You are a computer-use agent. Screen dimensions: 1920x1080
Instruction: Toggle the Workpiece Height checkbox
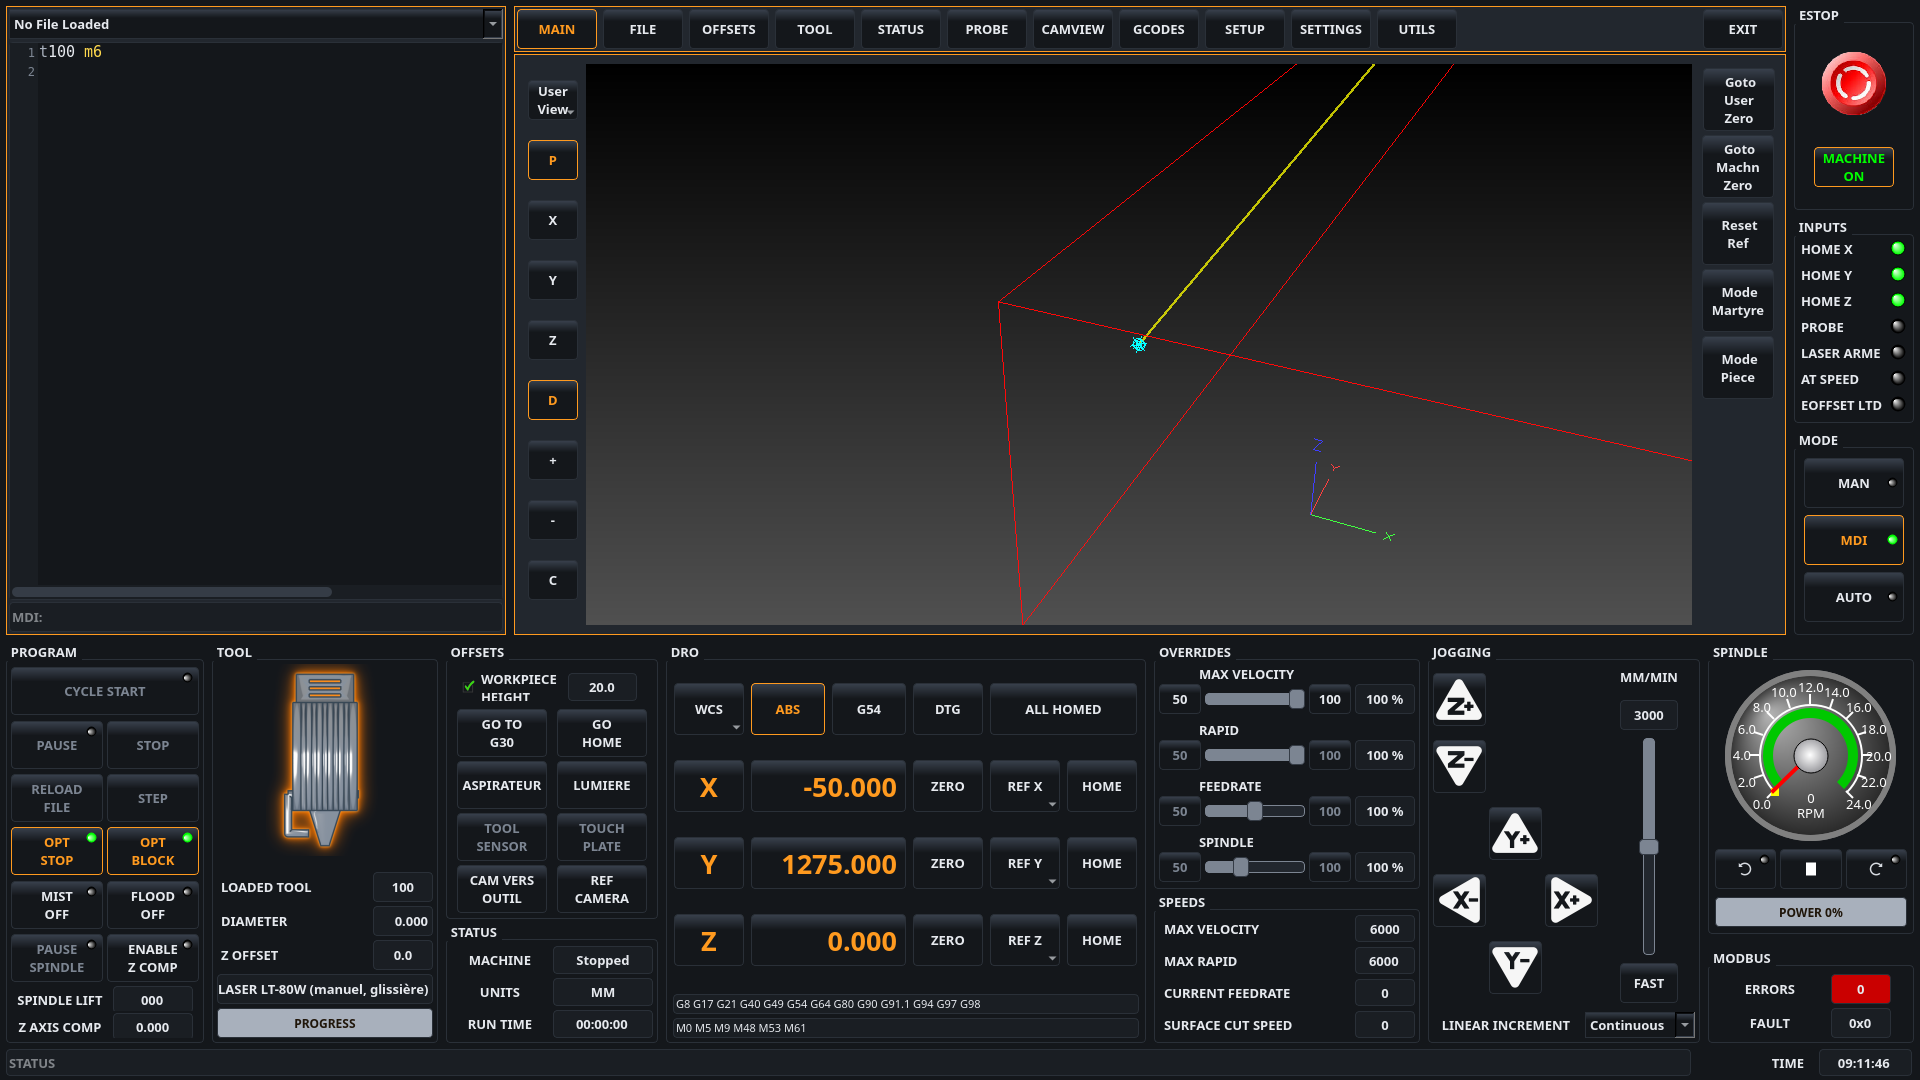click(x=469, y=687)
